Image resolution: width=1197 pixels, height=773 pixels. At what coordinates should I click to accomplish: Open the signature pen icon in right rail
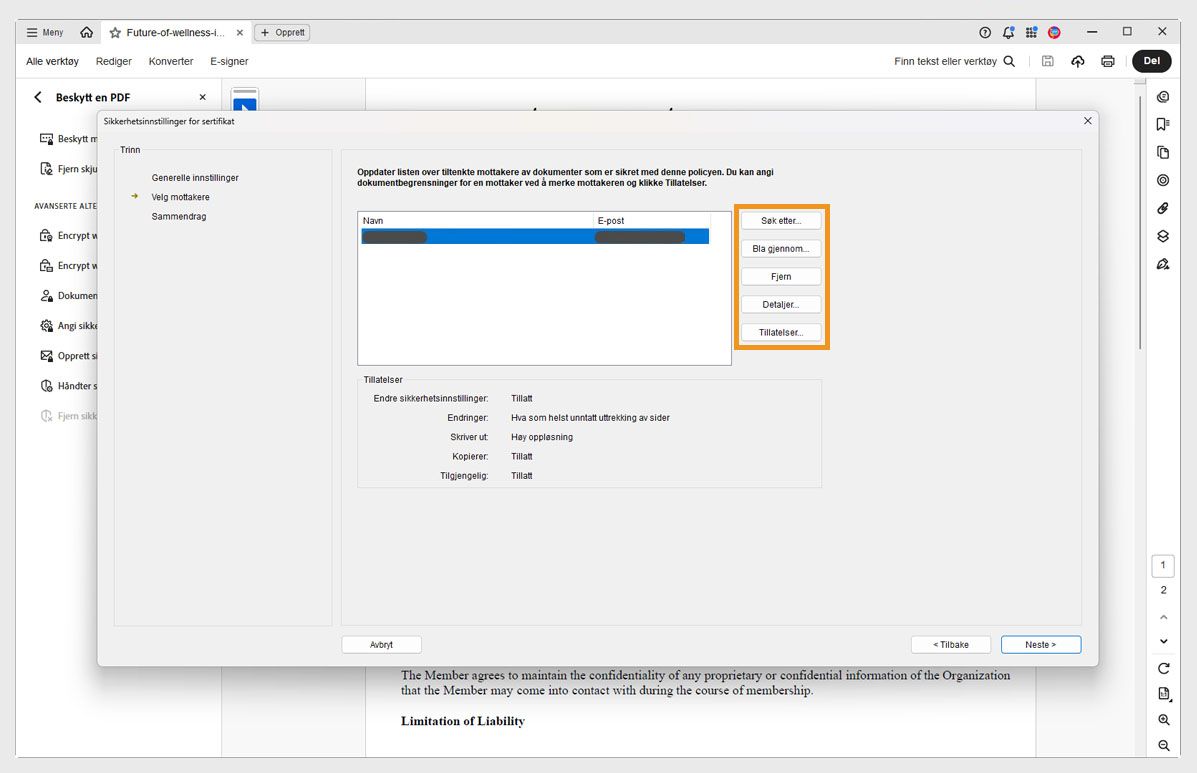(x=1163, y=264)
